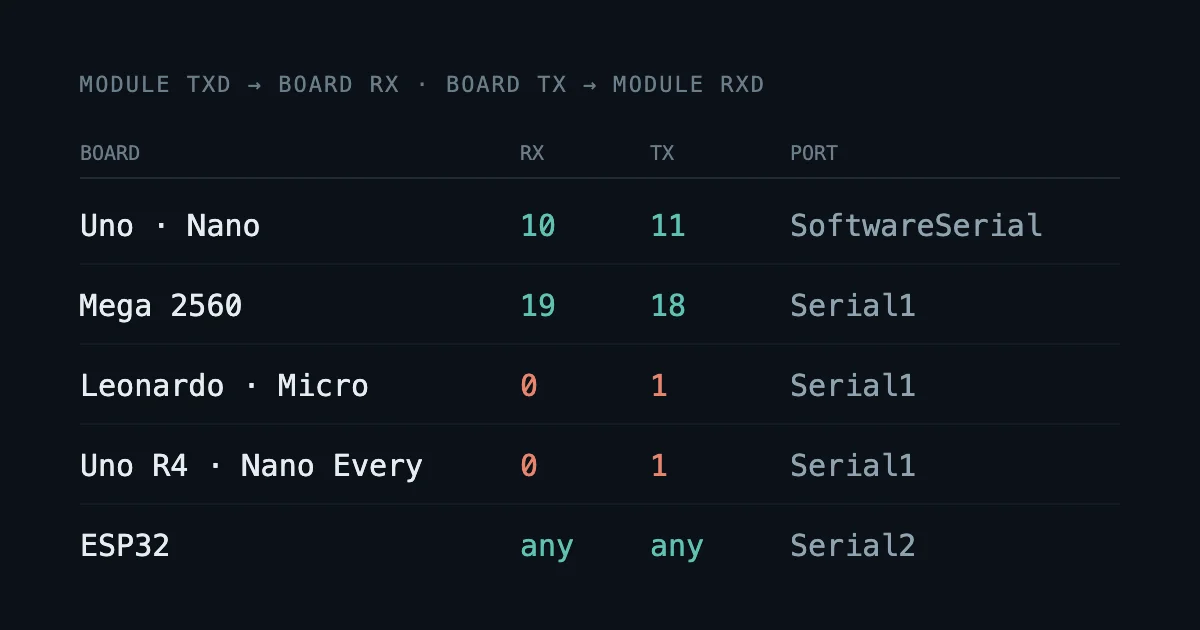Click TX value 1 in Leonardo · Micro row

click(x=659, y=385)
